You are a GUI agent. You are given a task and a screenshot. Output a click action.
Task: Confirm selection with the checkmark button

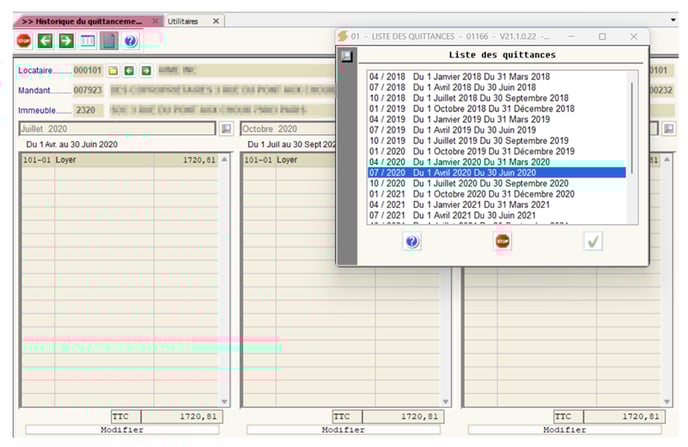click(594, 241)
